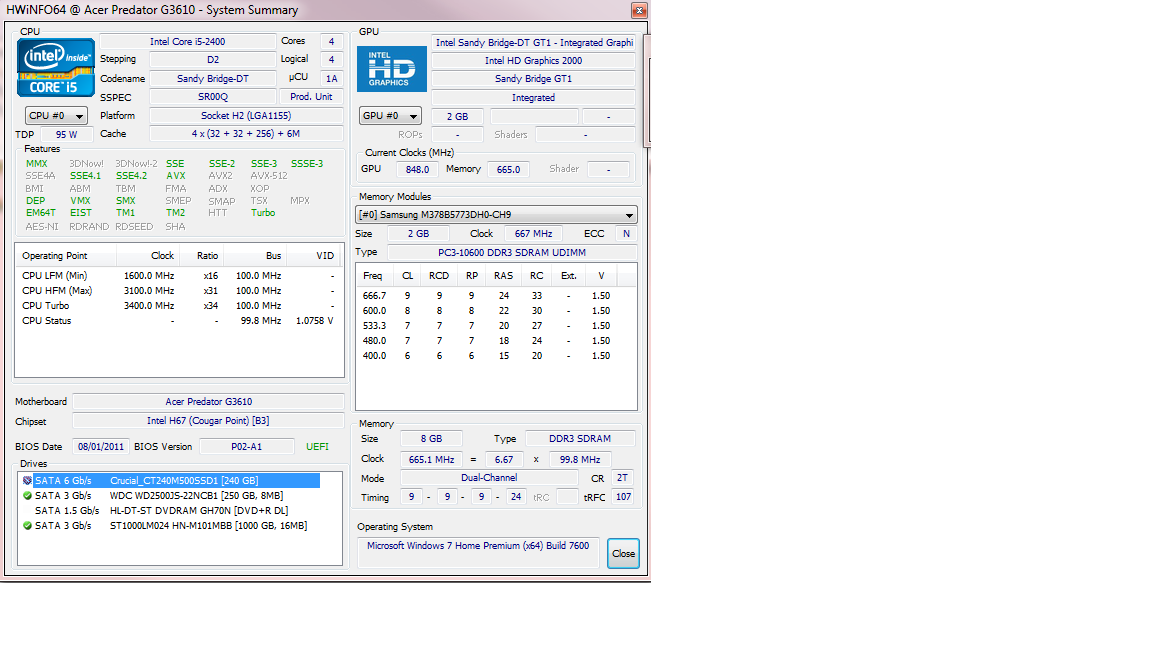Click the GPU clock 848.0 value
1152x648 pixels.
pyautogui.click(x=417, y=170)
